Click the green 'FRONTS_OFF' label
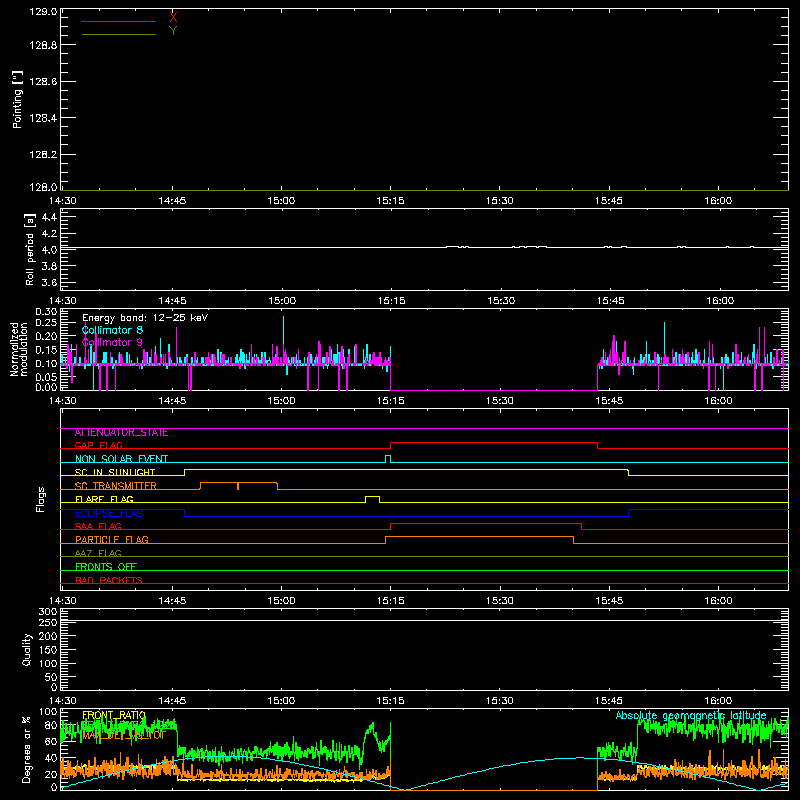Screen dimensions: 800x800 (106, 567)
